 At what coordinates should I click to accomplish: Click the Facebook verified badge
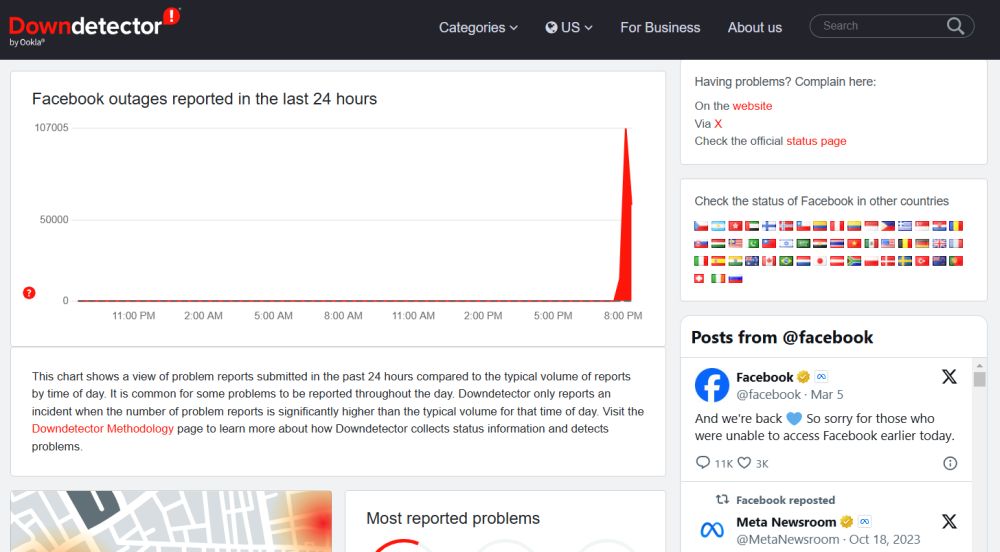[x=804, y=377]
